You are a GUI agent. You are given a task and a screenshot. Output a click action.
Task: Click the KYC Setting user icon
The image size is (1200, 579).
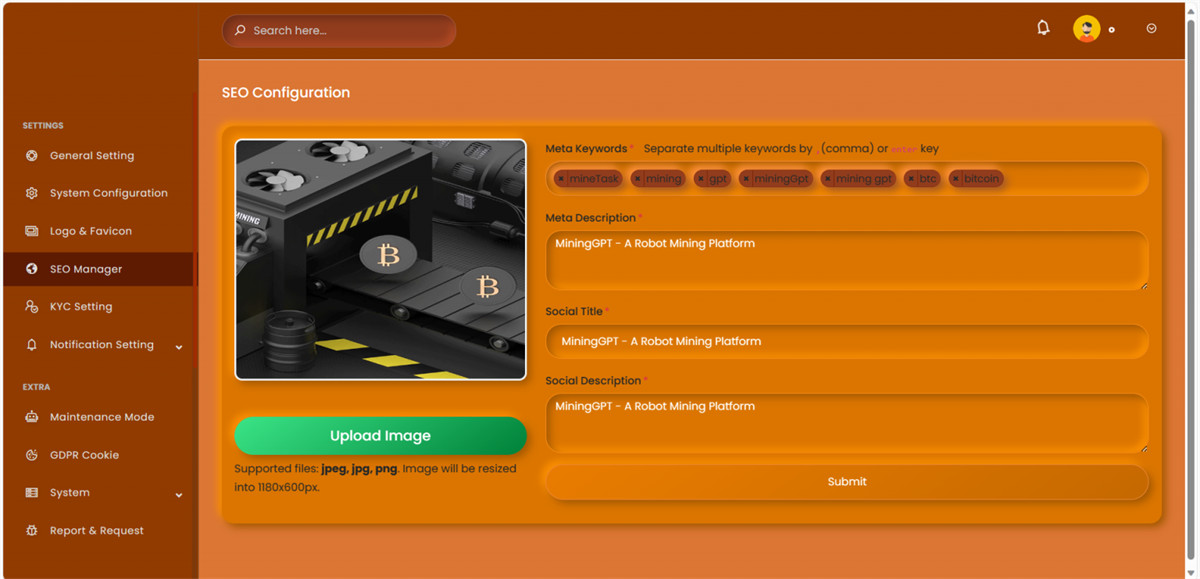coord(32,307)
